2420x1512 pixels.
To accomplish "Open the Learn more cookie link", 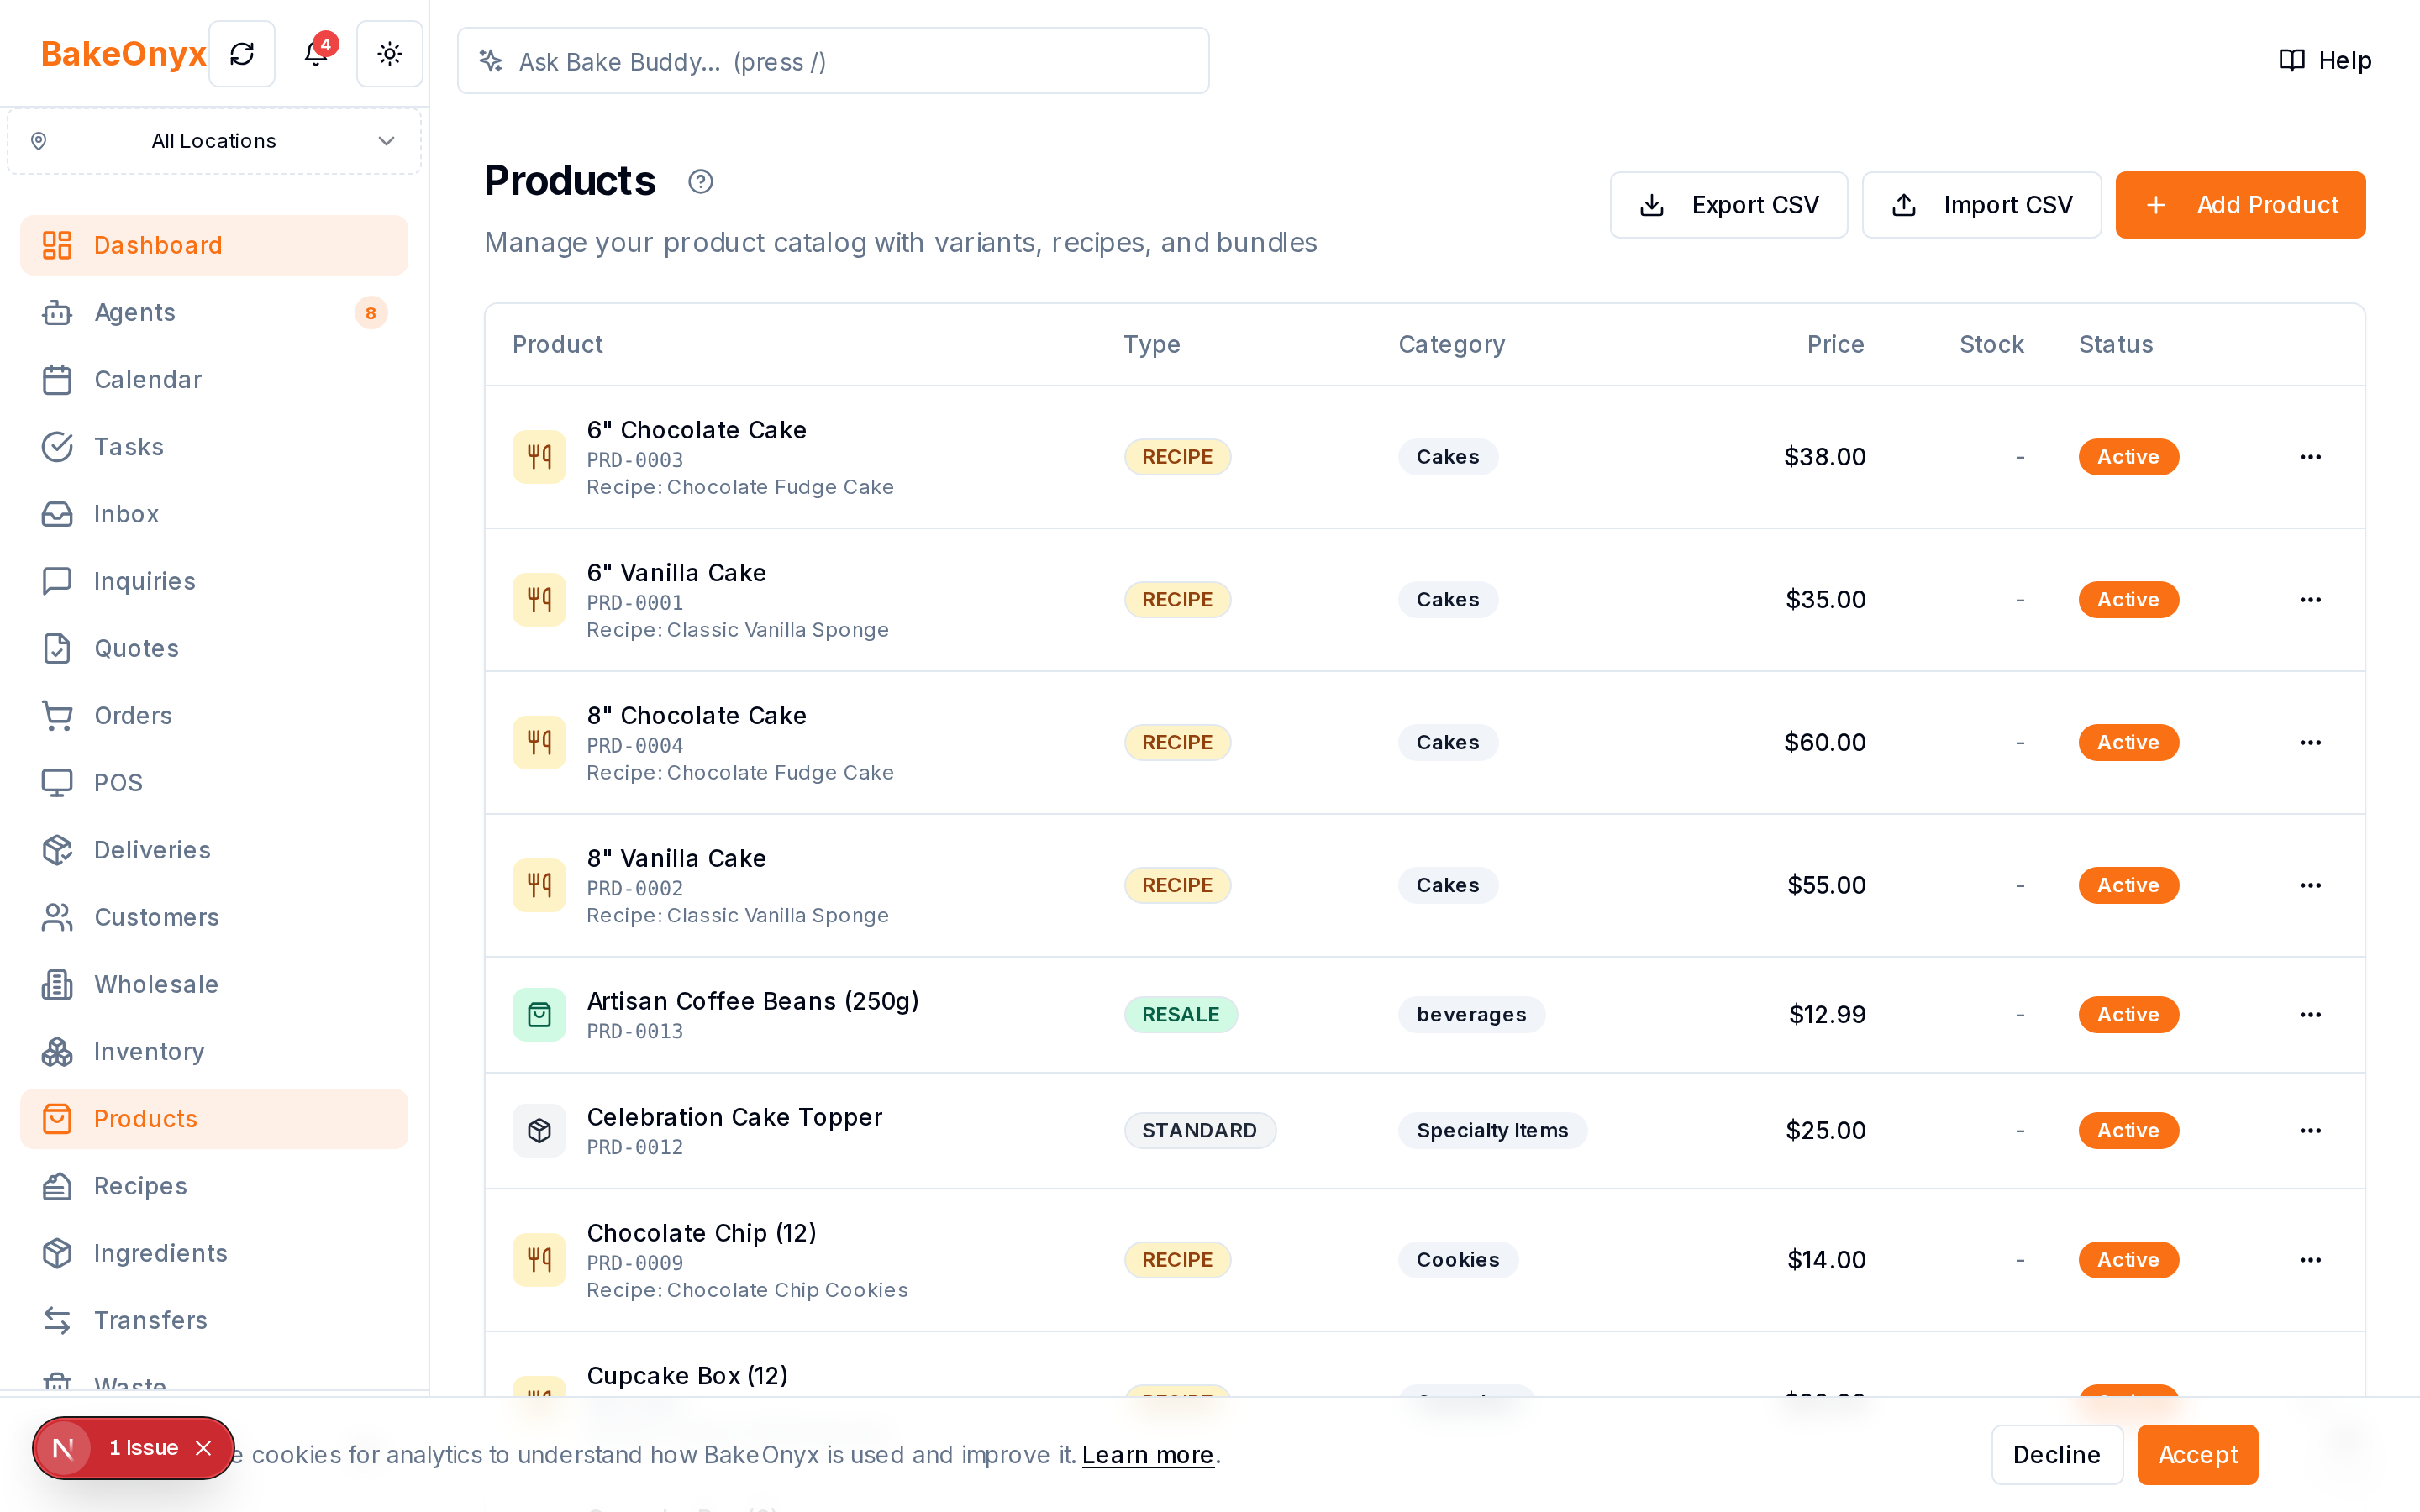I will pos(1148,1455).
